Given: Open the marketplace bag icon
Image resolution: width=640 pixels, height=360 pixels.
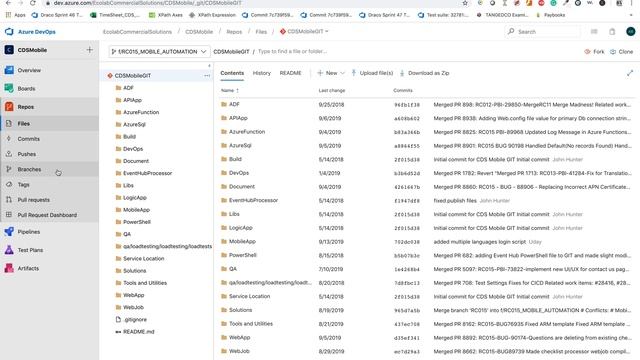Looking at the screenshot, I should [x=612, y=31].
